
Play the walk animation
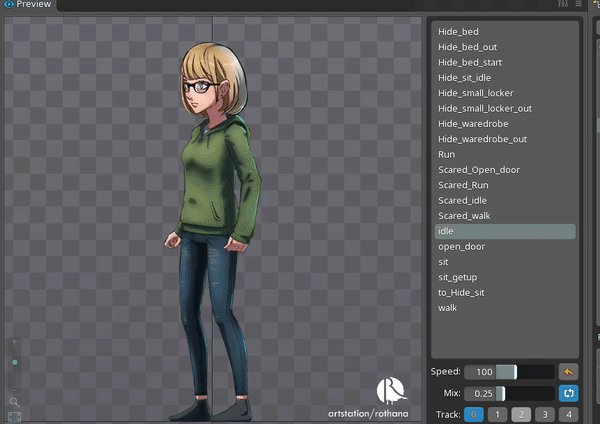[x=505, y=308]
